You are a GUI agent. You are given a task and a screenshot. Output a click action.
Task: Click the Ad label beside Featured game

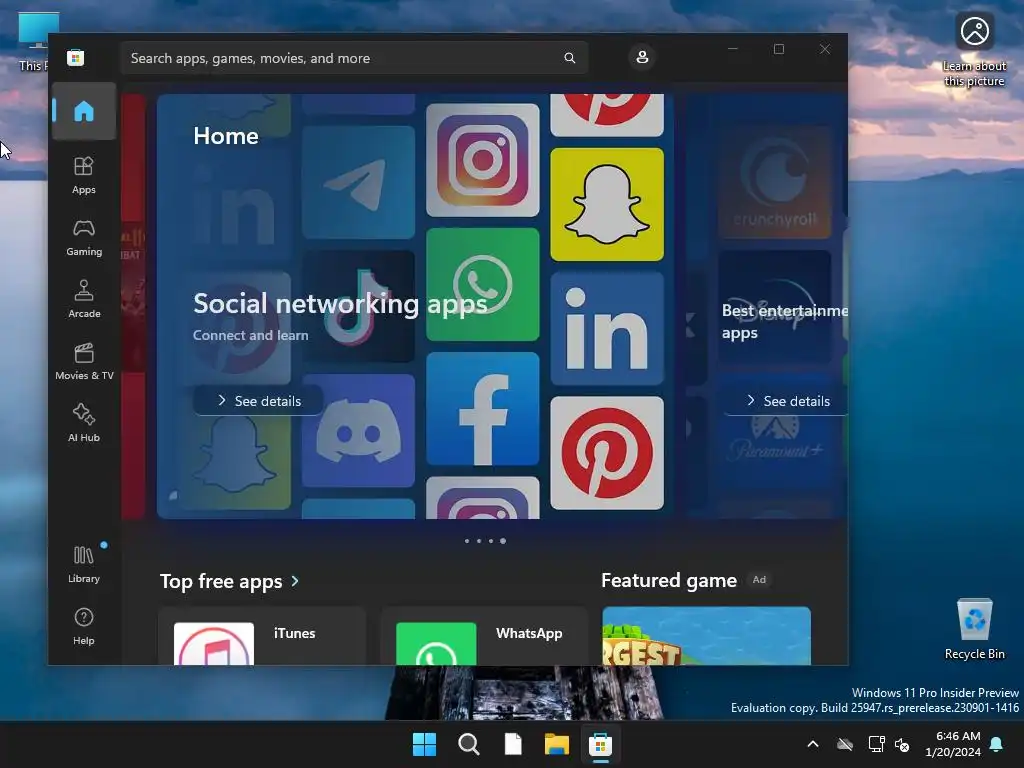coord(759,580)
